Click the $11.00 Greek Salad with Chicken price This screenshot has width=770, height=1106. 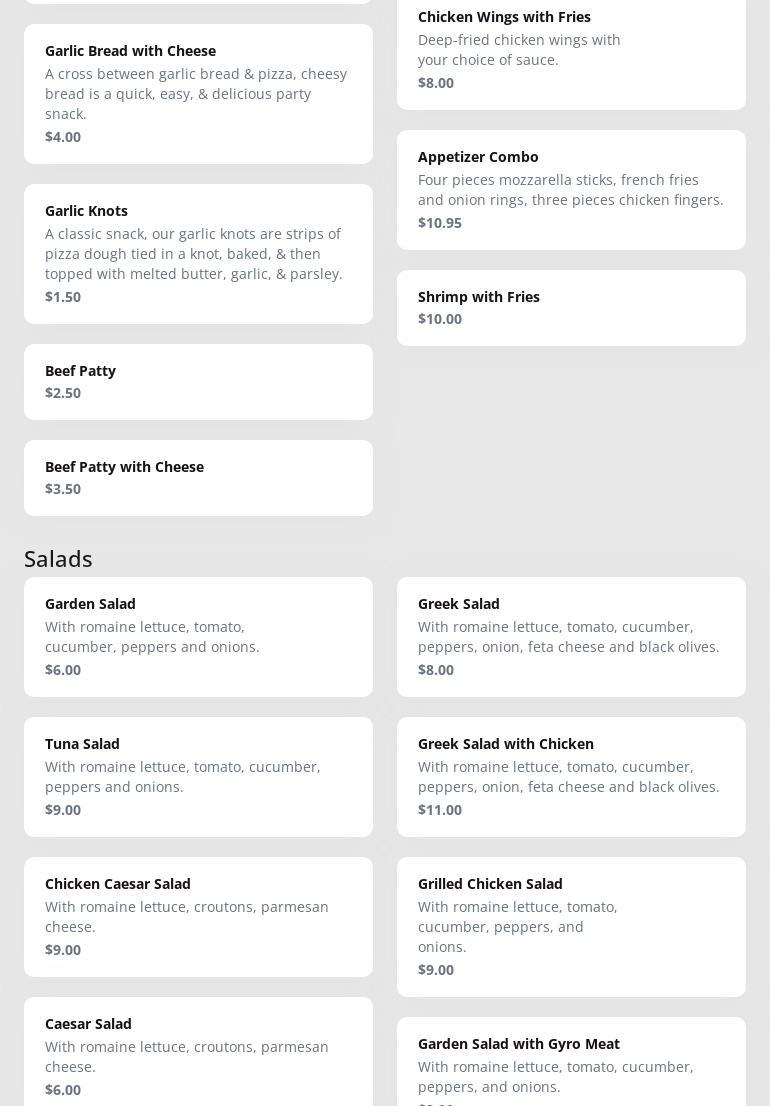coord(440,810)
